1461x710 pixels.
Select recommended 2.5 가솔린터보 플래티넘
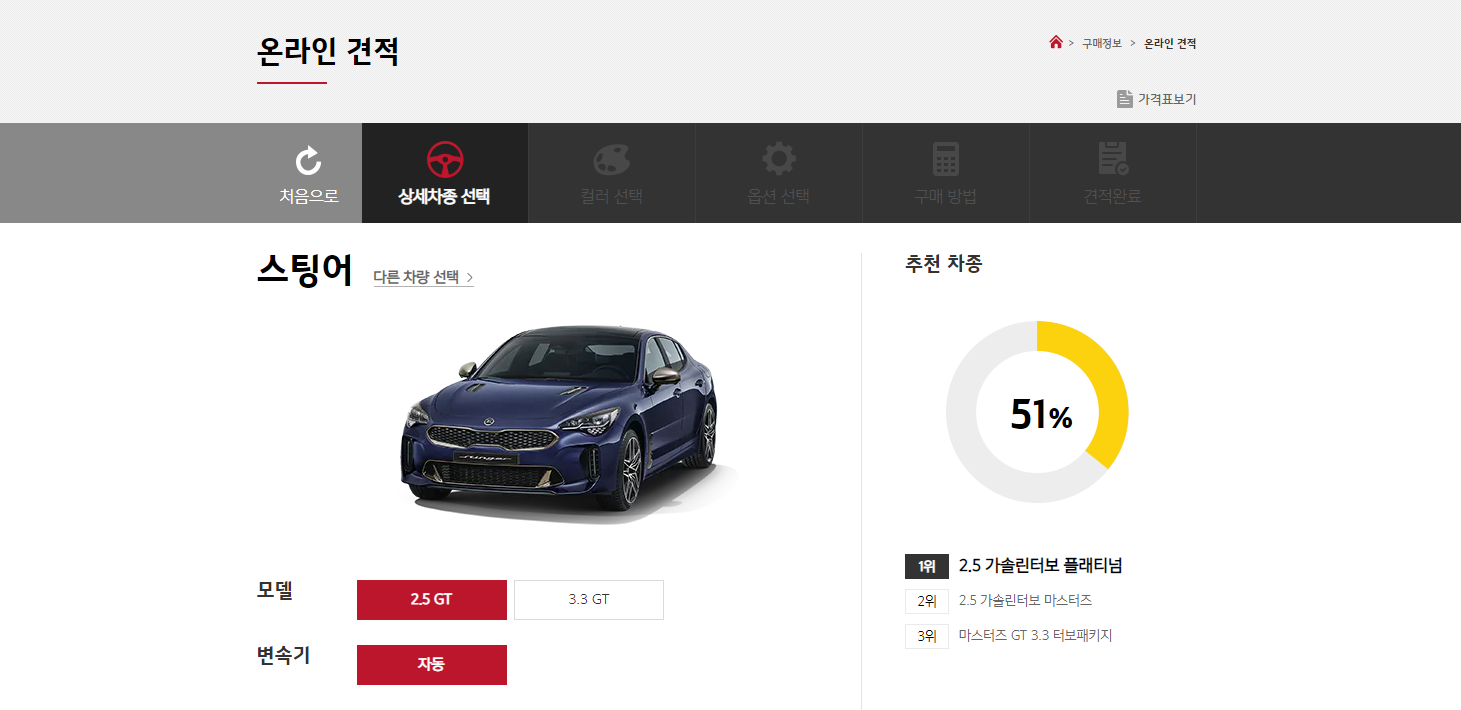pyautogui.click(x=1040, y=566)
